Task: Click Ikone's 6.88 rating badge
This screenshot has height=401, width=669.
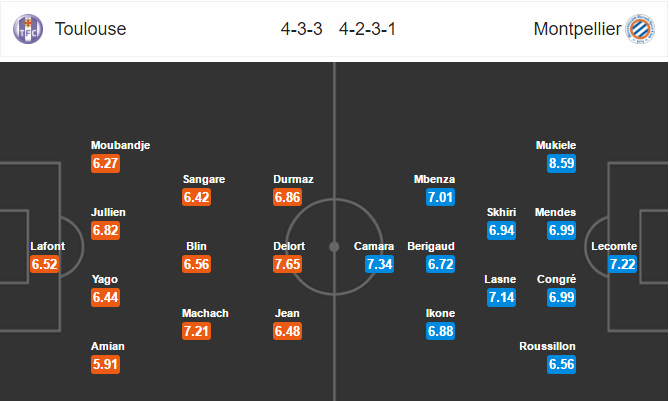Action: (x=440, y=331)
